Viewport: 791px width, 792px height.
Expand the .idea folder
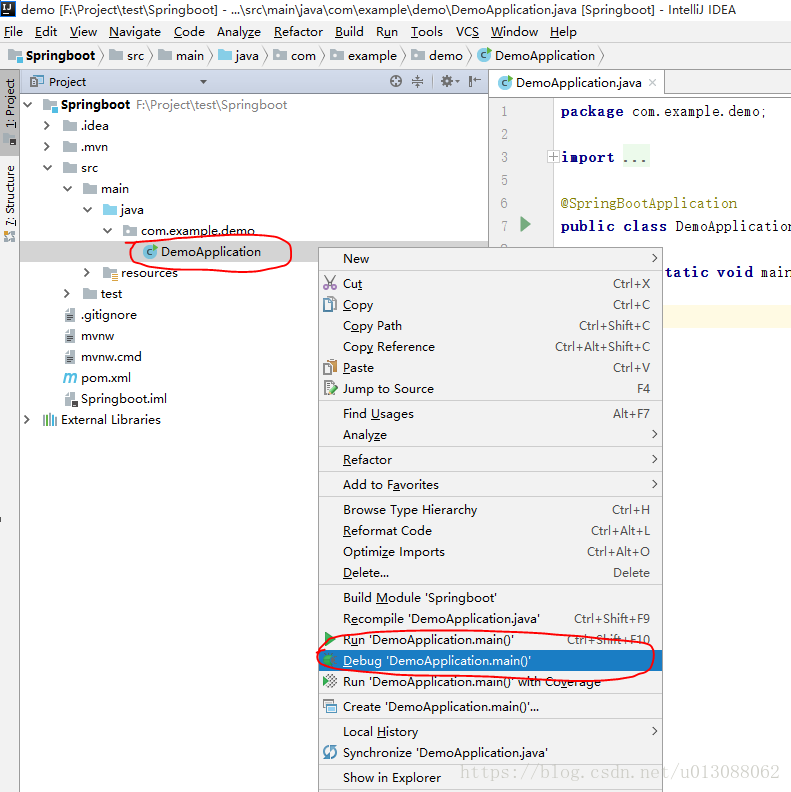47,125
